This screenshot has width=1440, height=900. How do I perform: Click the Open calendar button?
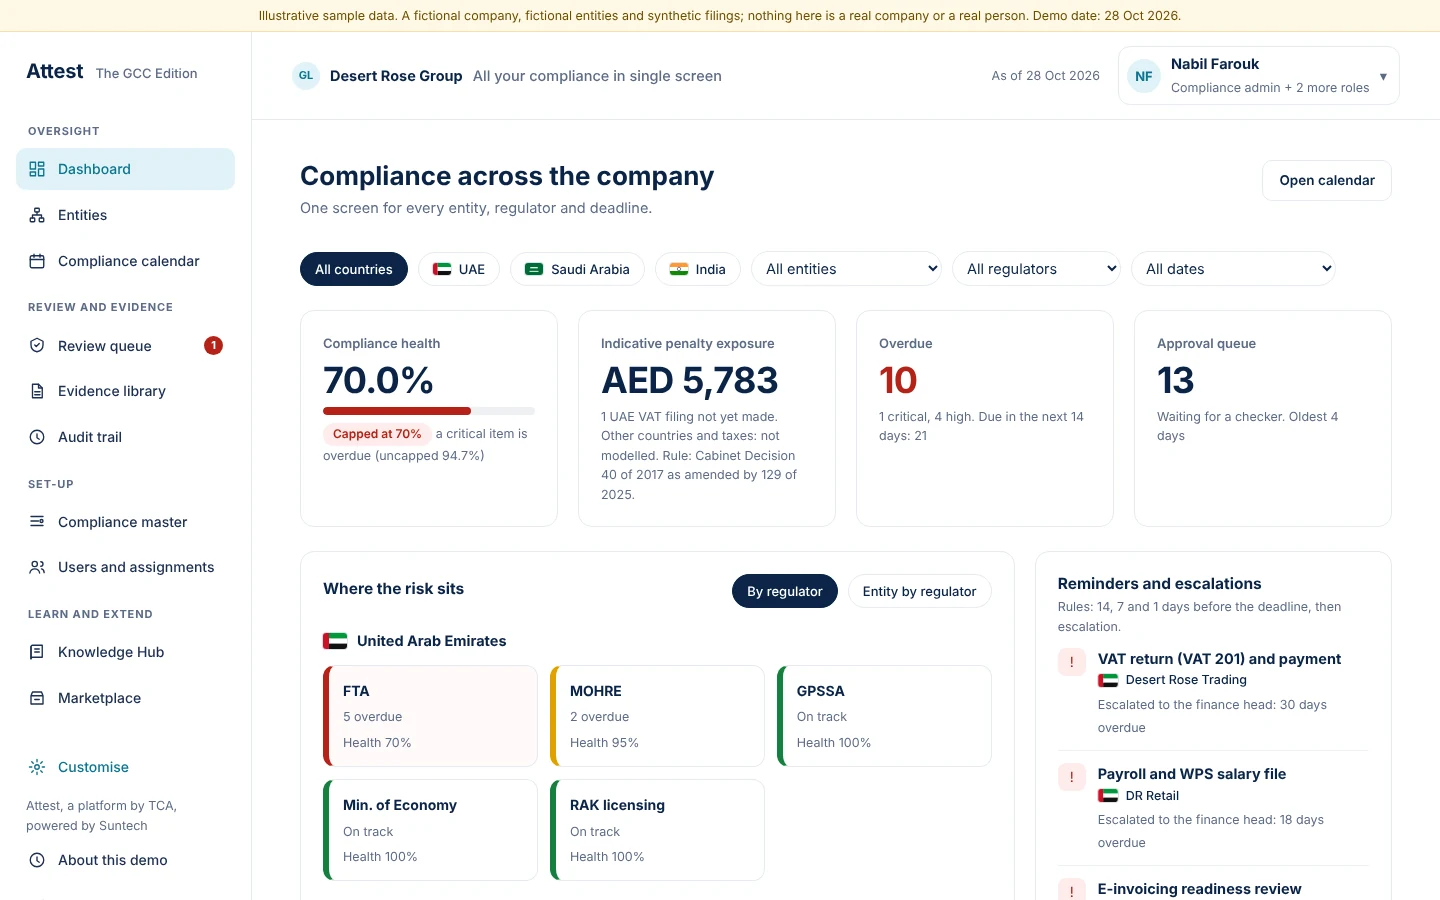click(x=1327, y=180)
